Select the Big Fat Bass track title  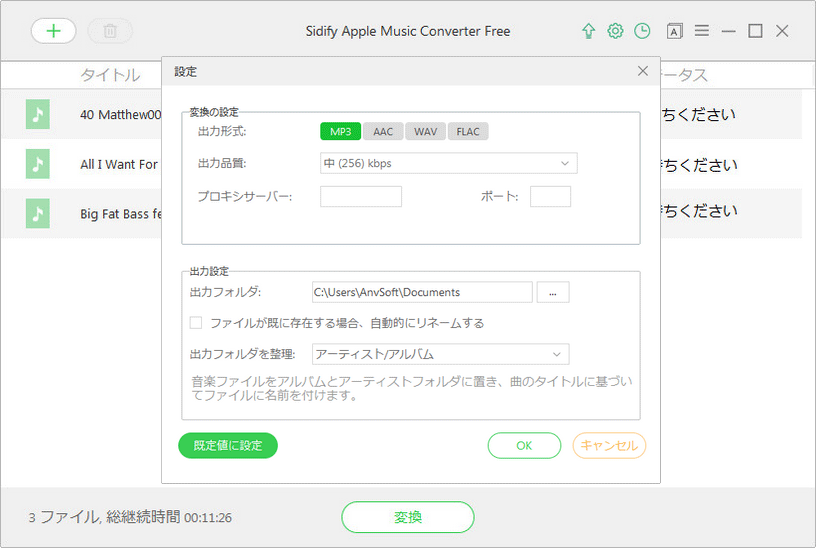tap(121, 214)
